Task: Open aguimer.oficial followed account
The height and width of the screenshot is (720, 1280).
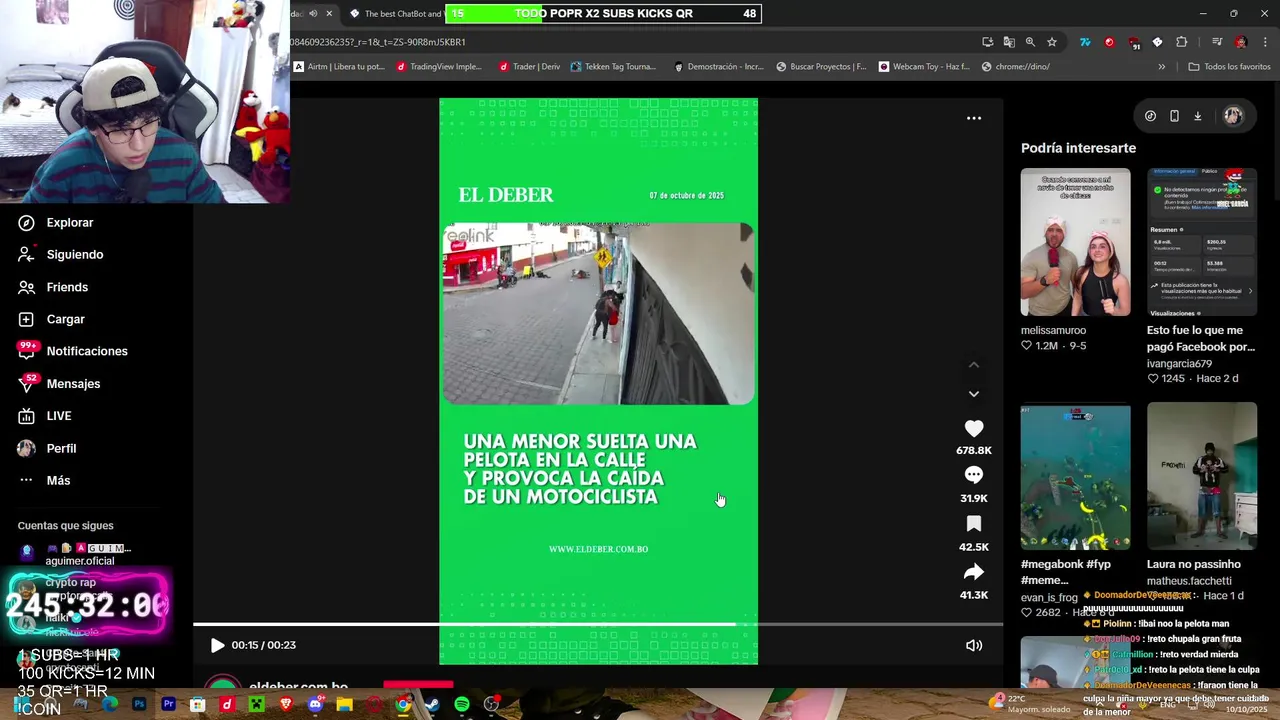Action: coord(75,554)
